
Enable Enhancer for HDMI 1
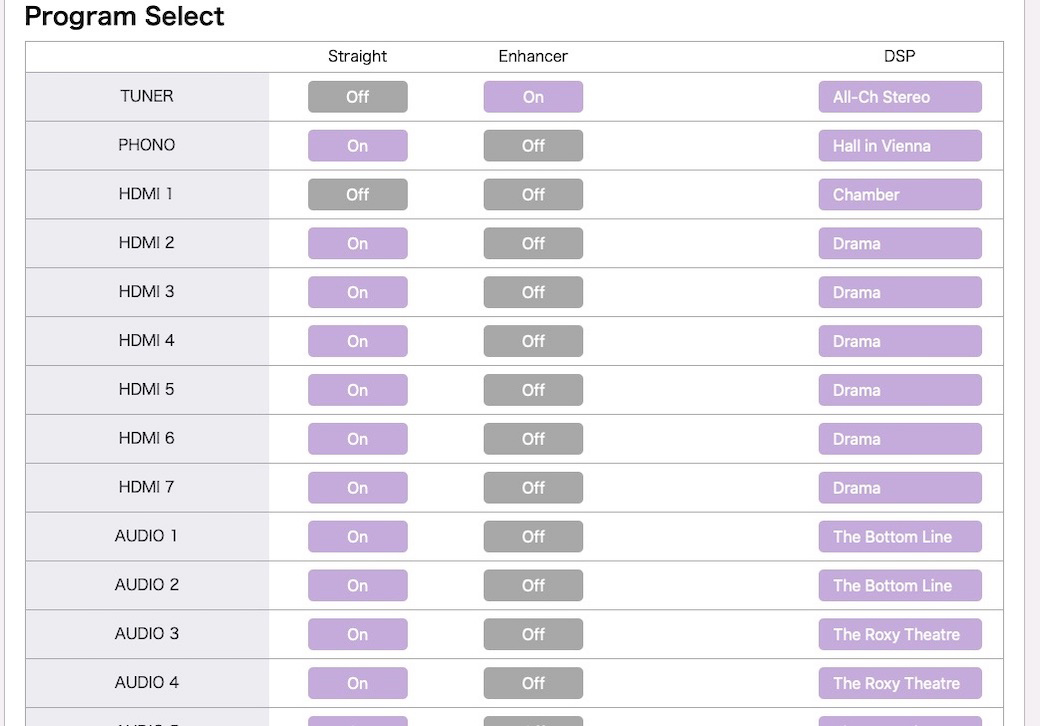(533, 194)
